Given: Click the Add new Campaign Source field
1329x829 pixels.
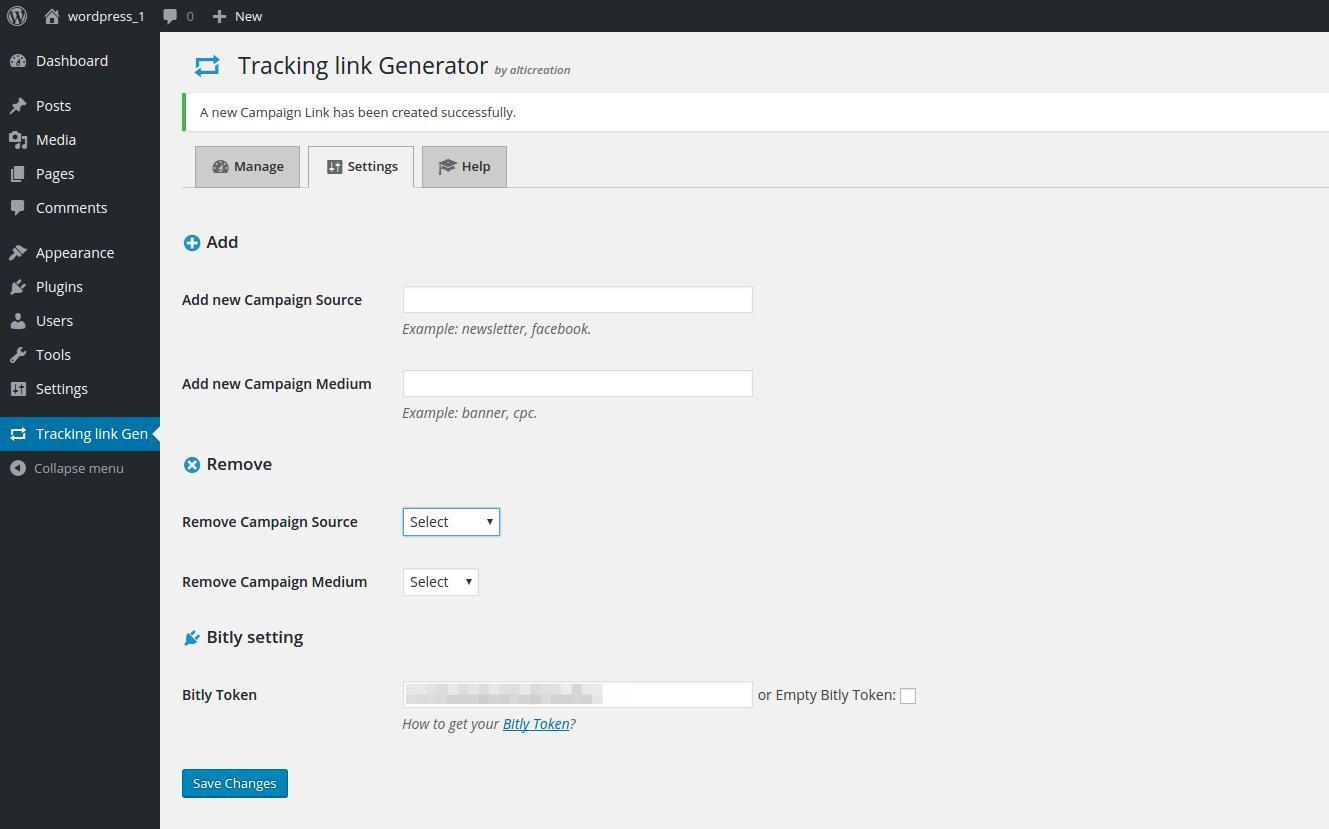Looking at the screenshot, I should [x=577, y=300].
